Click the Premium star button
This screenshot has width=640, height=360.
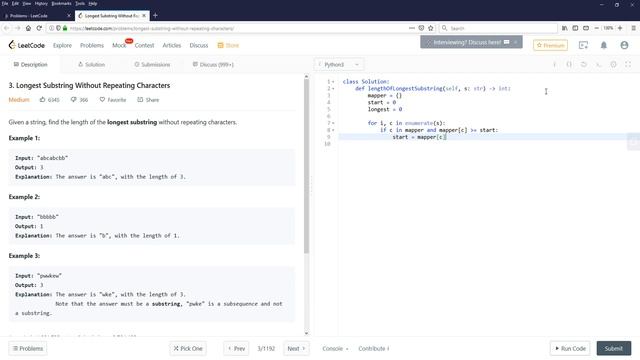(x=550, y=45)
